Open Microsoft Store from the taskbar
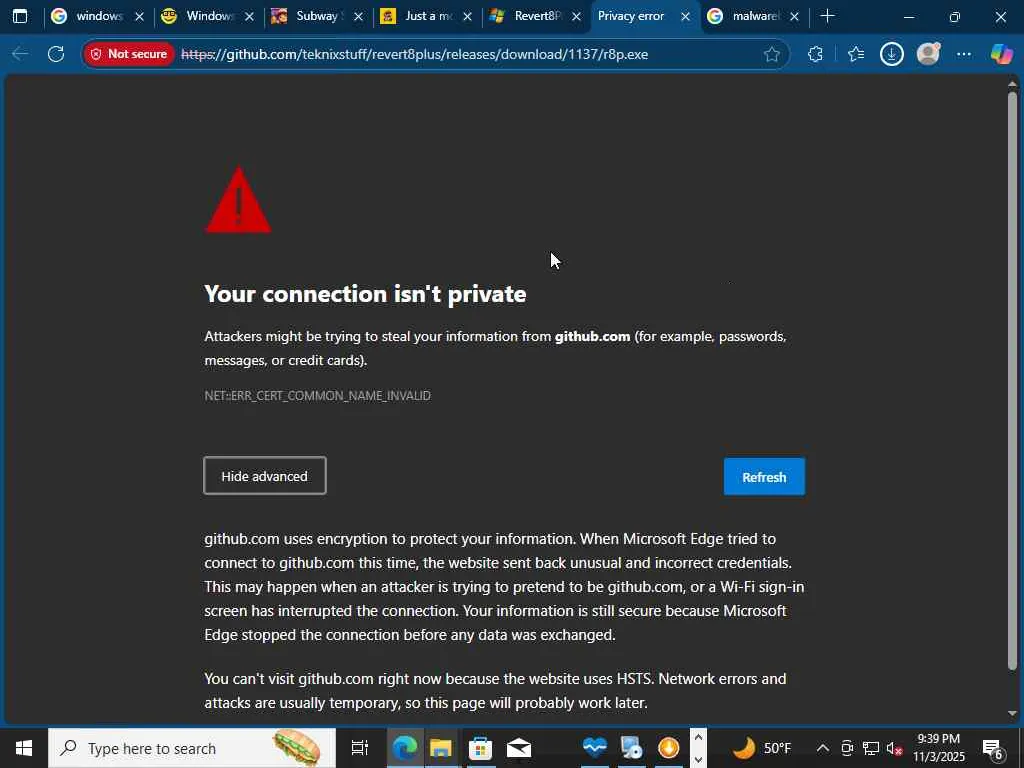The height and width of the screenshot is (768, 1024). point(480,748)
